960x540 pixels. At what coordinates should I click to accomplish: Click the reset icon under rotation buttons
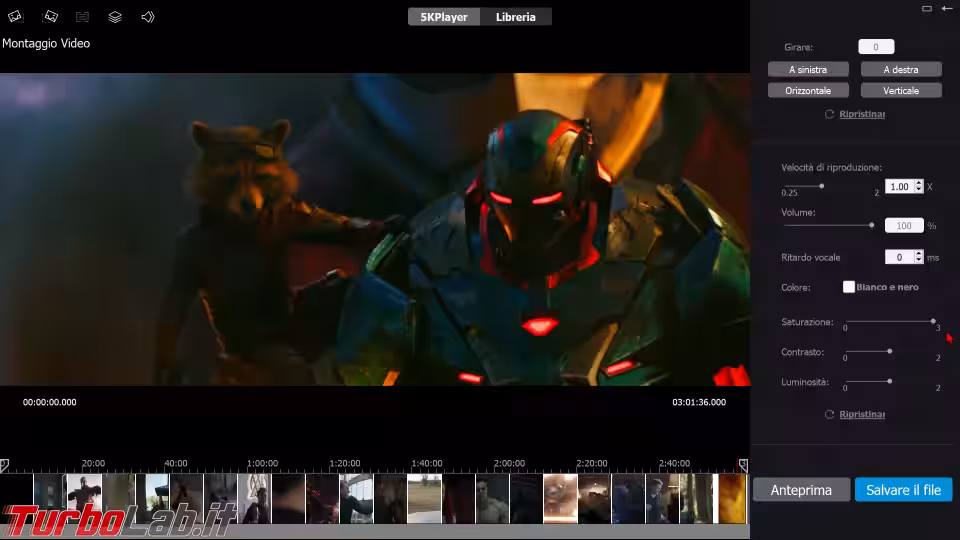coord(829,115)
